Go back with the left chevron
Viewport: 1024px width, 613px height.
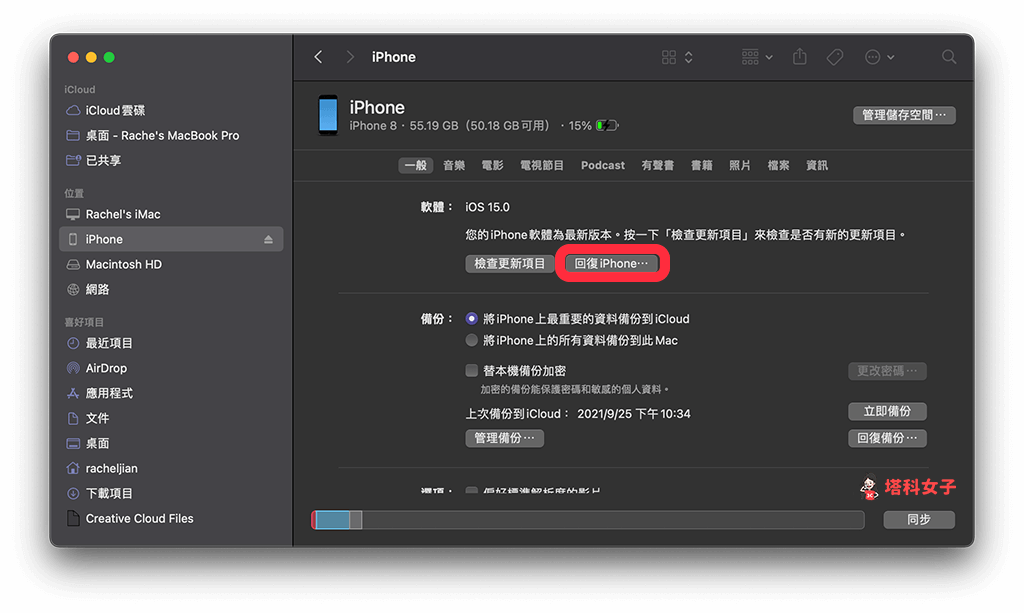319,57
